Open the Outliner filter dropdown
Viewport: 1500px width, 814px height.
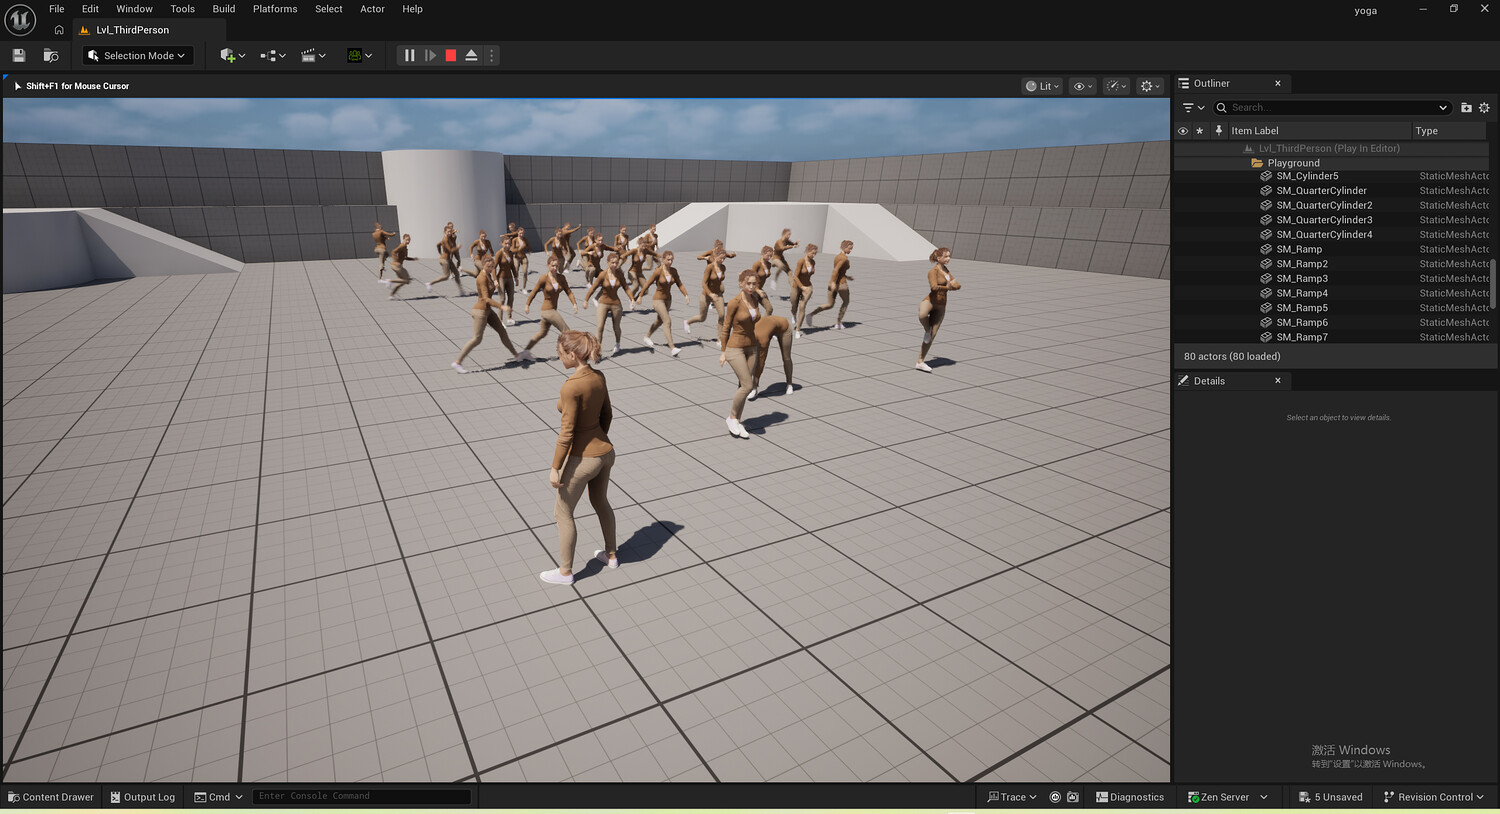click(1193, 108)
